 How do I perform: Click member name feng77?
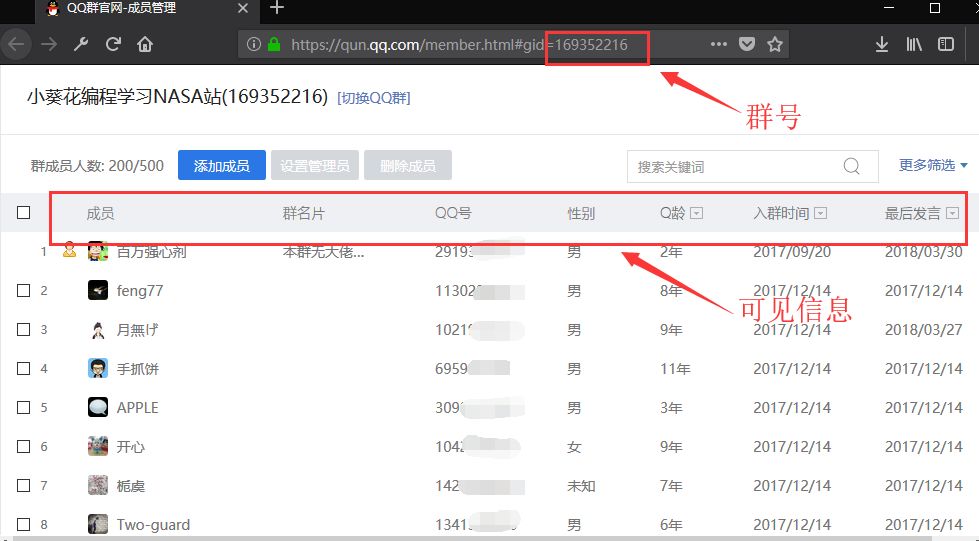[x=140, y=291]
